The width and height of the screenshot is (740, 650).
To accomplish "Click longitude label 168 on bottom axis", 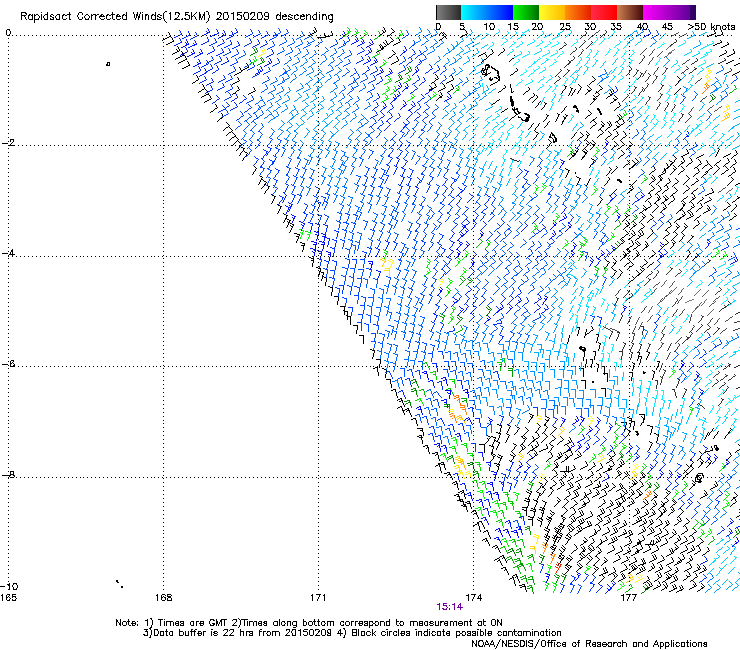I will point(163,598).
